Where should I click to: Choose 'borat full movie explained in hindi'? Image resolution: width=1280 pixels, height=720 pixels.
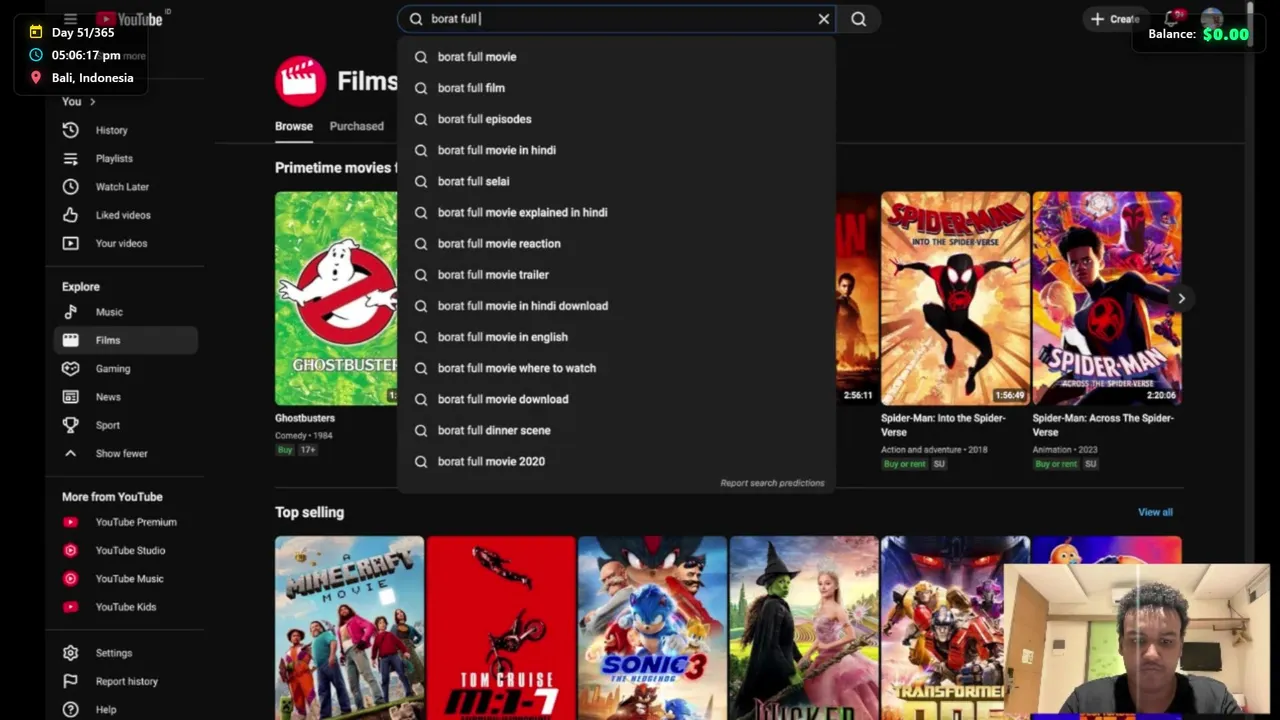[x=616, y=212]
